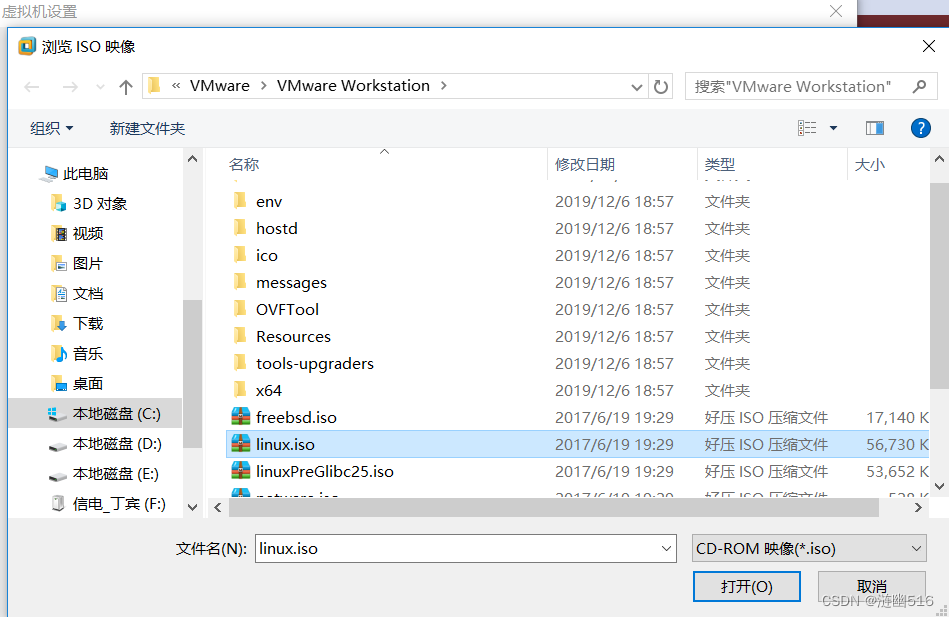Click 打开(O) button
Screen dimensions: 949x617
click(x=747, y=586)
